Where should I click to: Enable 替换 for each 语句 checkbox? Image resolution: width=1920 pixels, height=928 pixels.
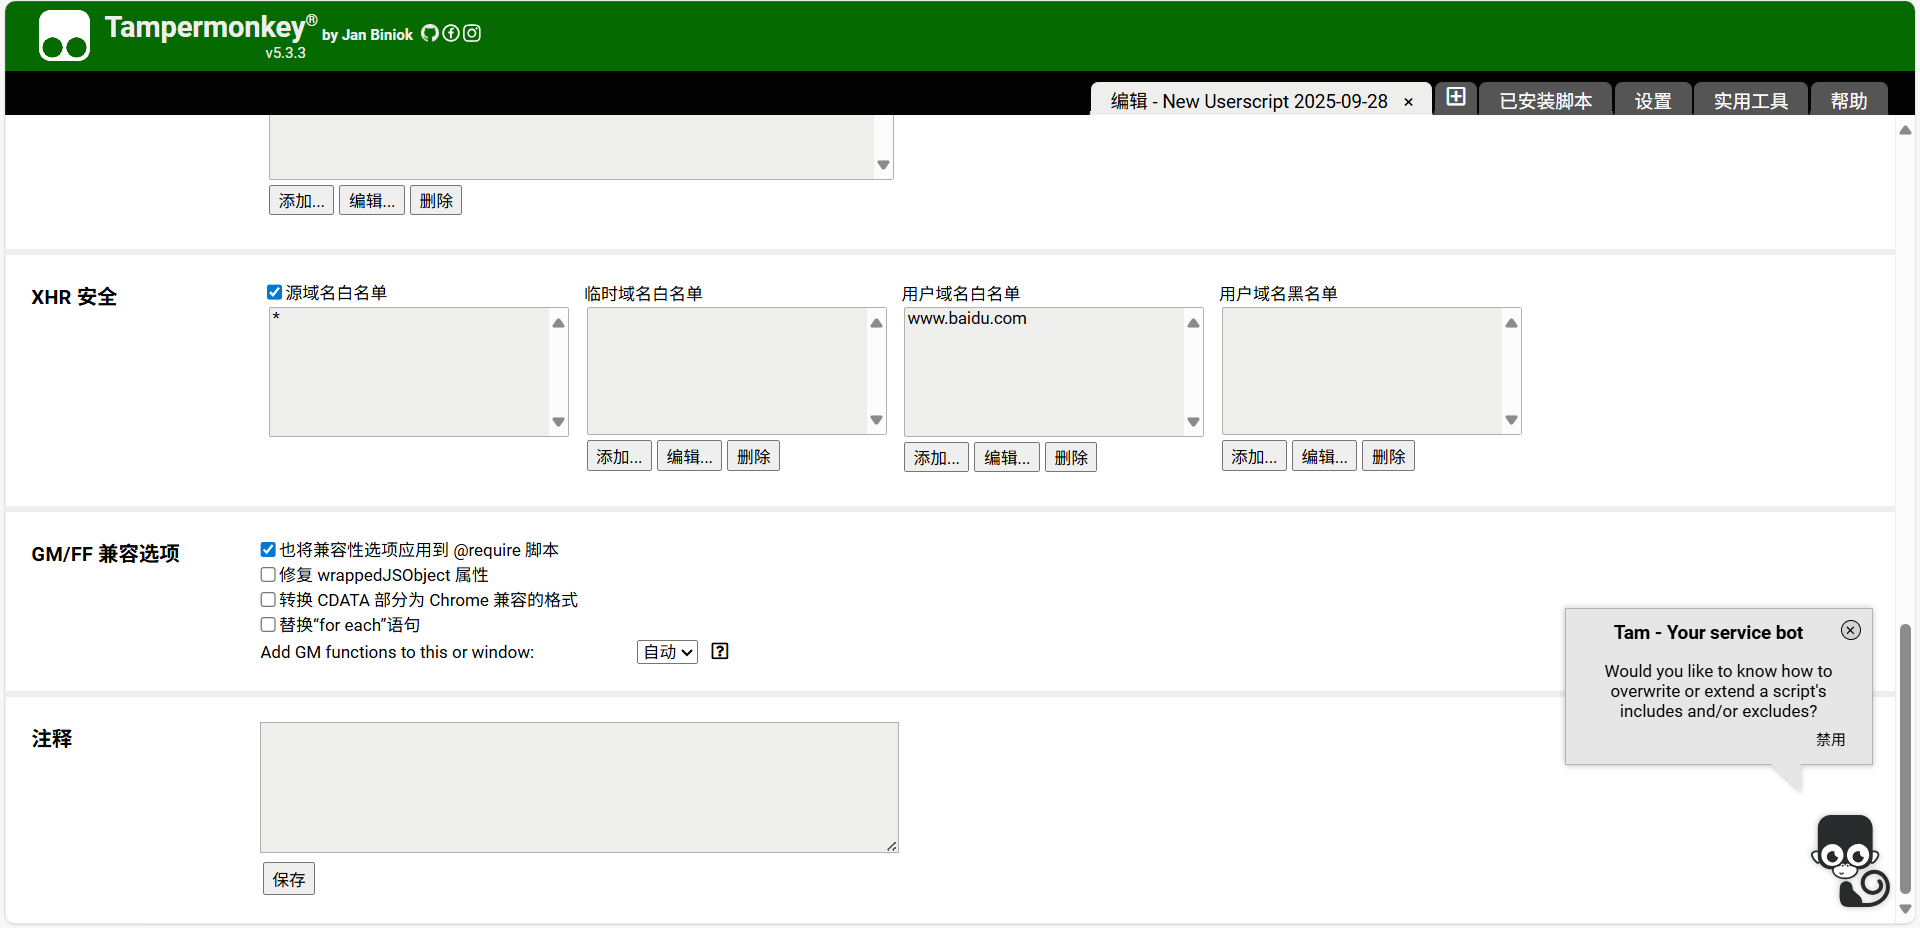[268, 624]
